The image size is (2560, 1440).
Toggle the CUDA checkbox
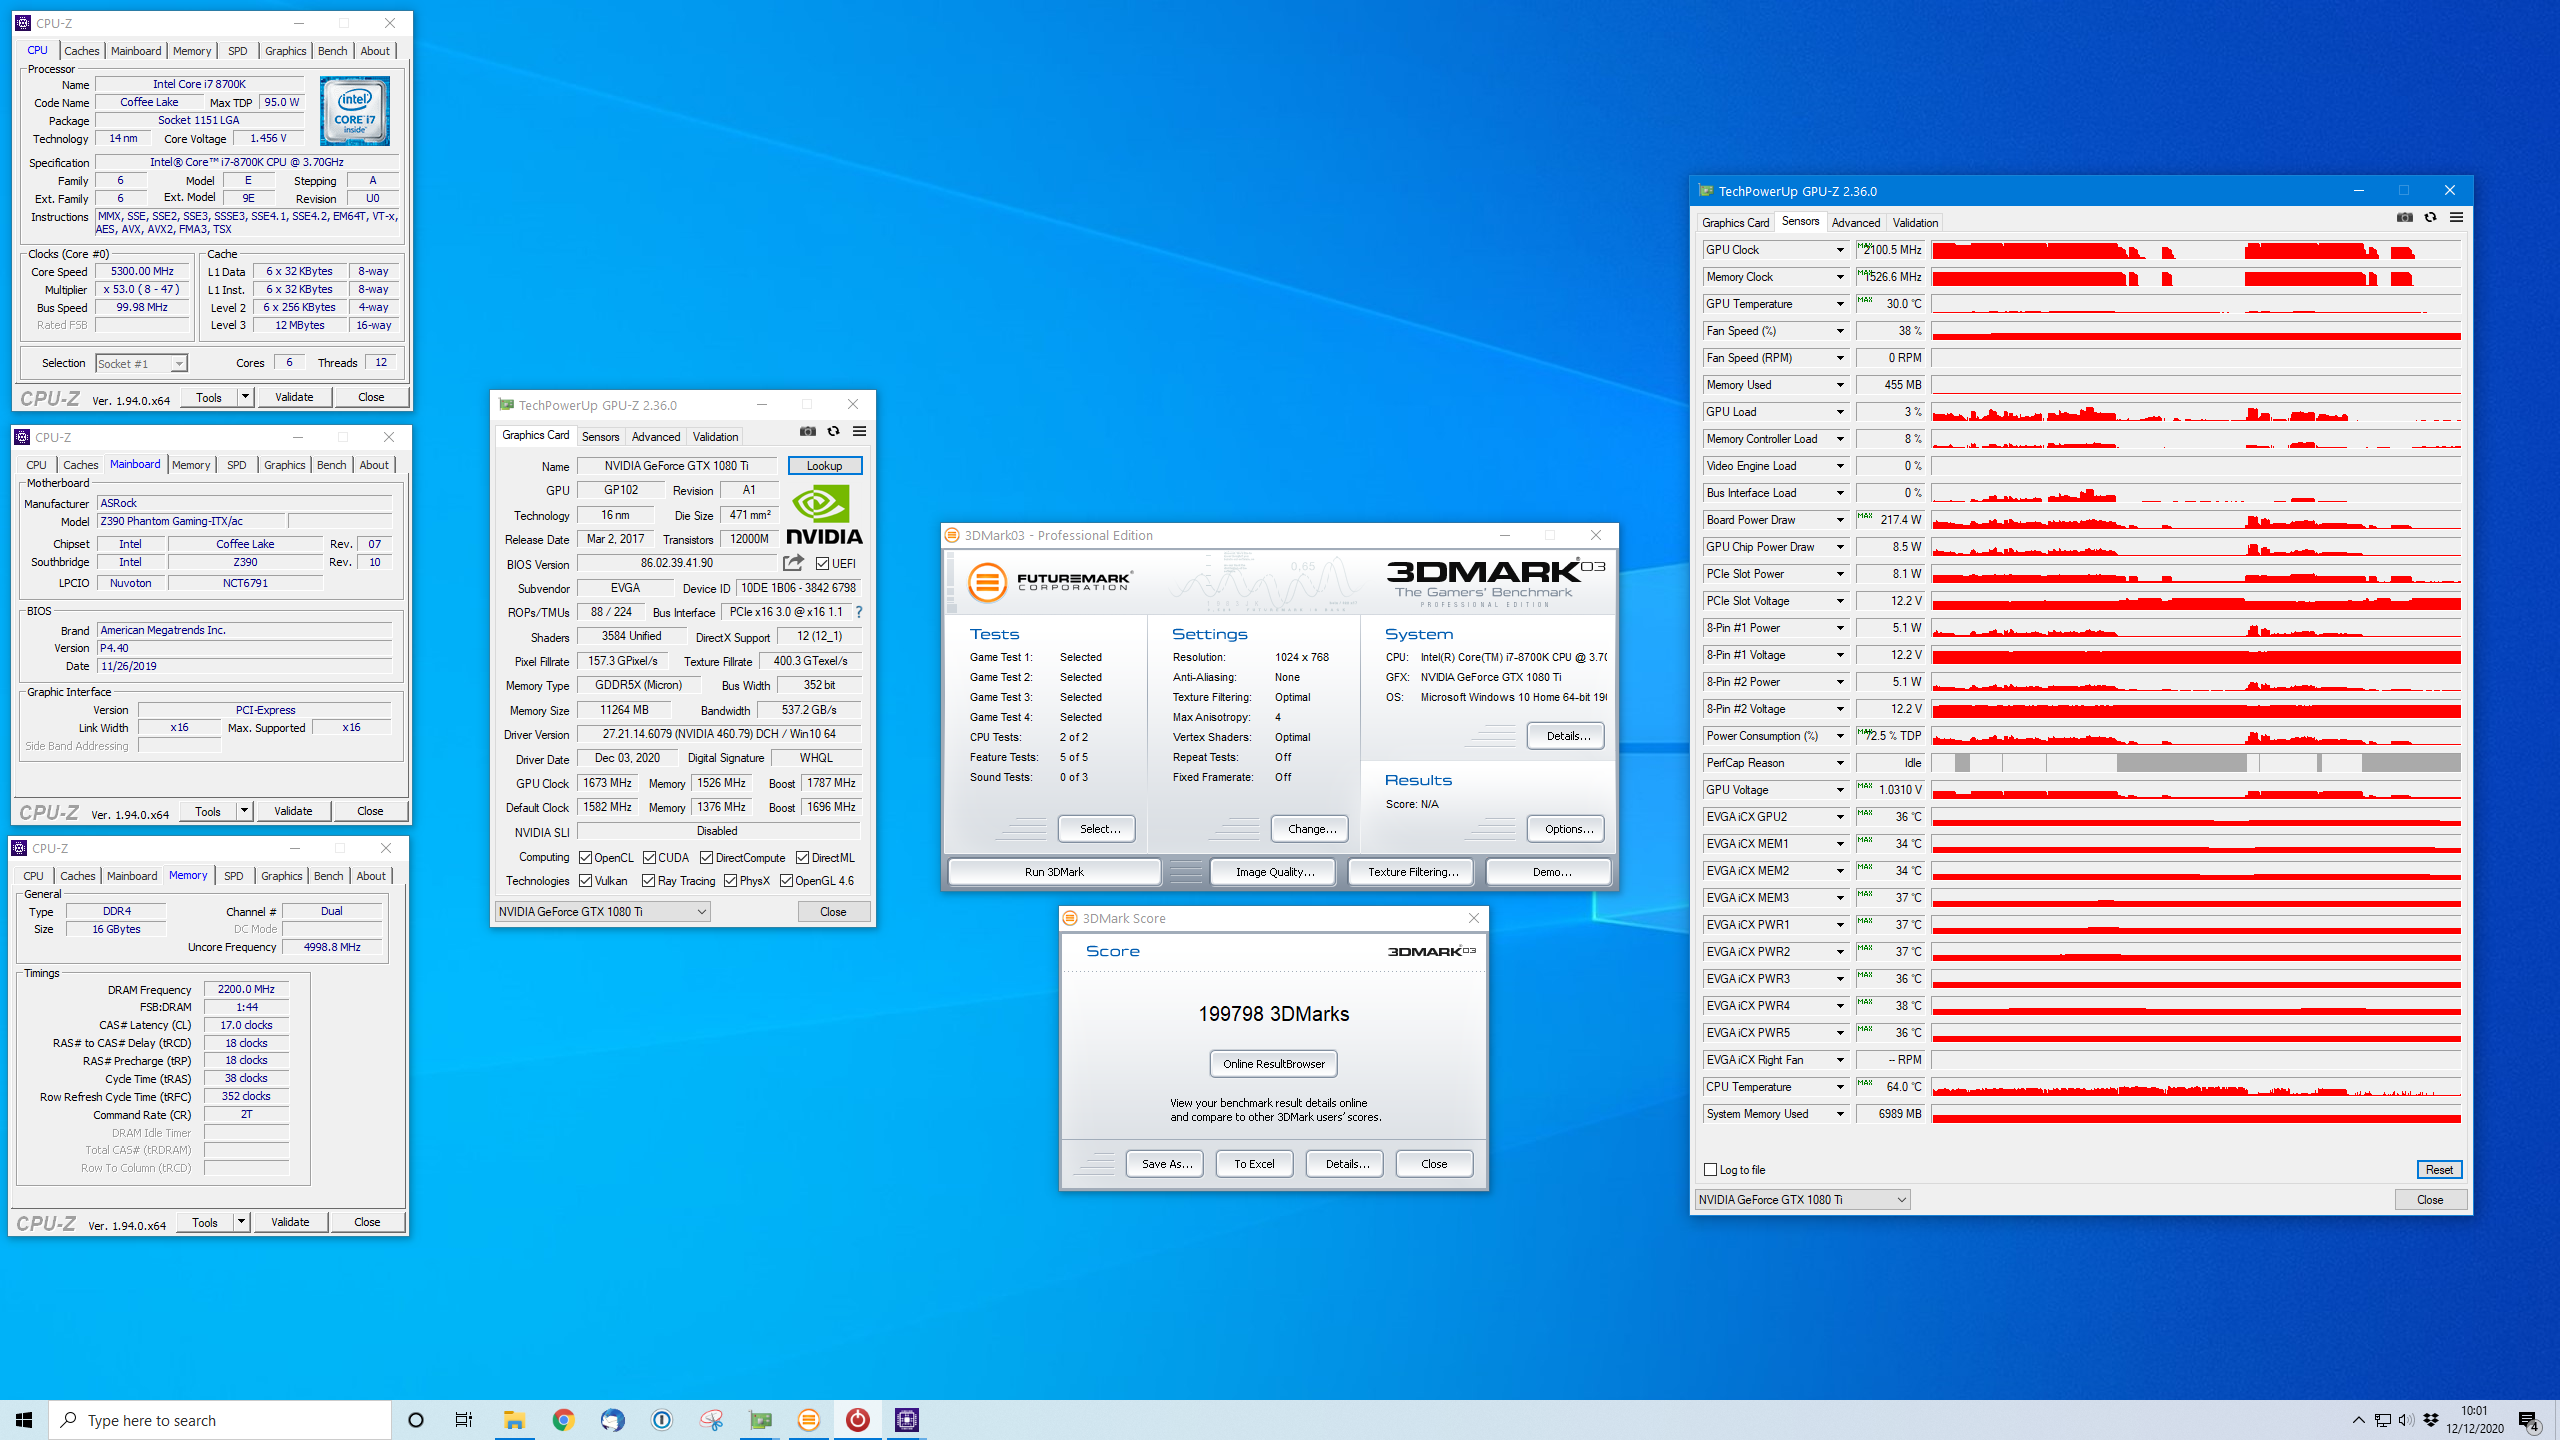coord(650,858)
